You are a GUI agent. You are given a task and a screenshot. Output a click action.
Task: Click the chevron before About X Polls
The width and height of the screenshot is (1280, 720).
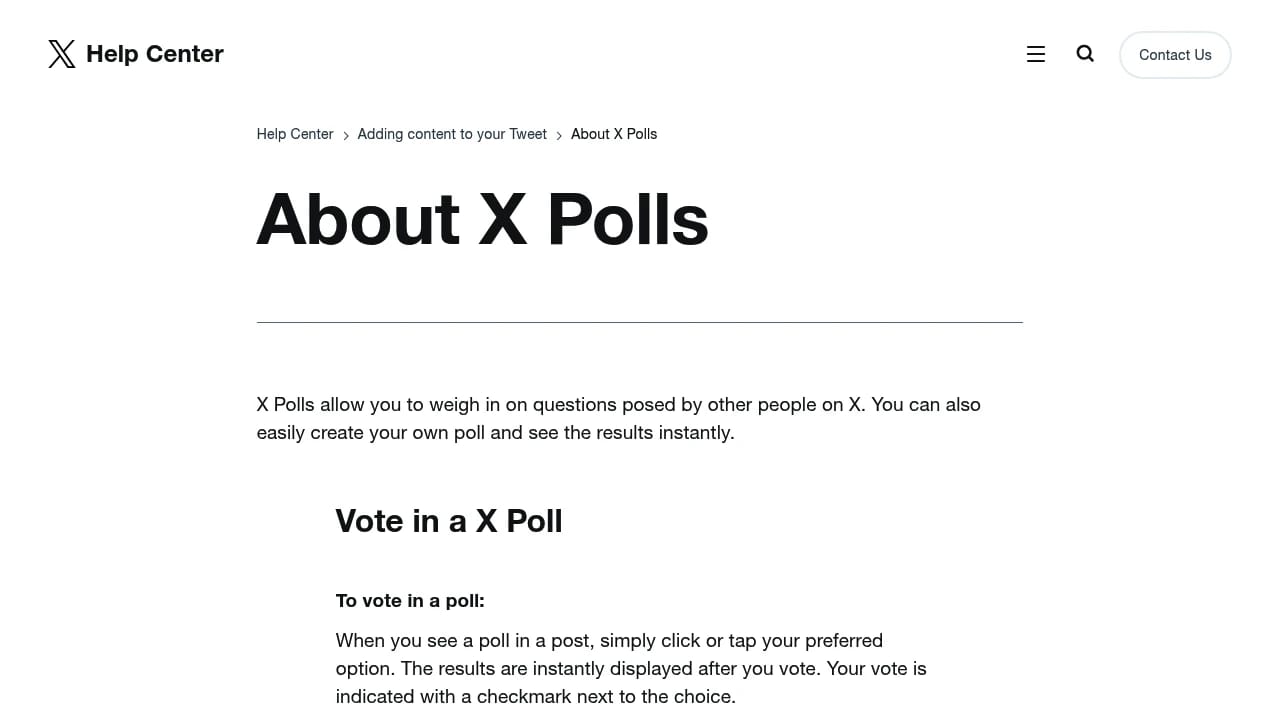(x=558, y=134)
